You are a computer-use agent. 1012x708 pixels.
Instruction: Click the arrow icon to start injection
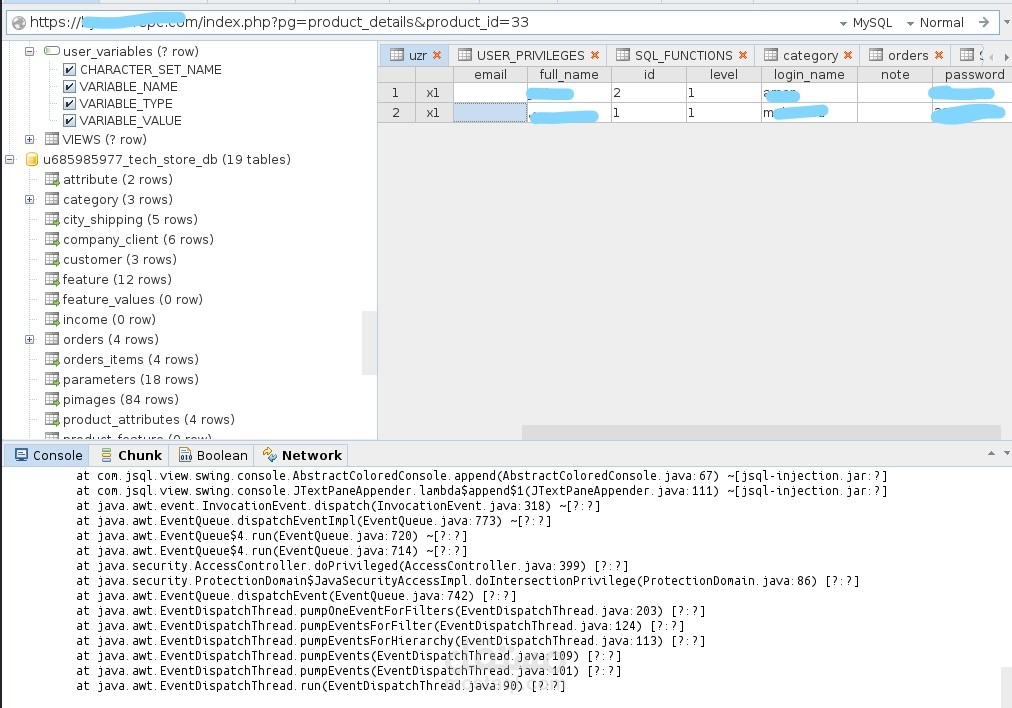pyautogui.click(x=984, y=22)
